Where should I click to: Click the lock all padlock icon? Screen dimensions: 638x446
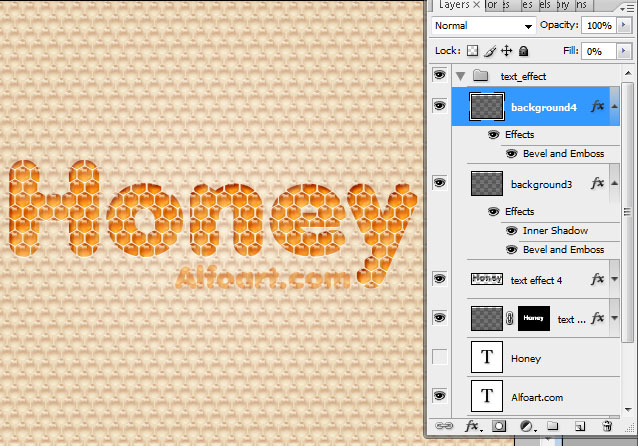tap(523, 50)
